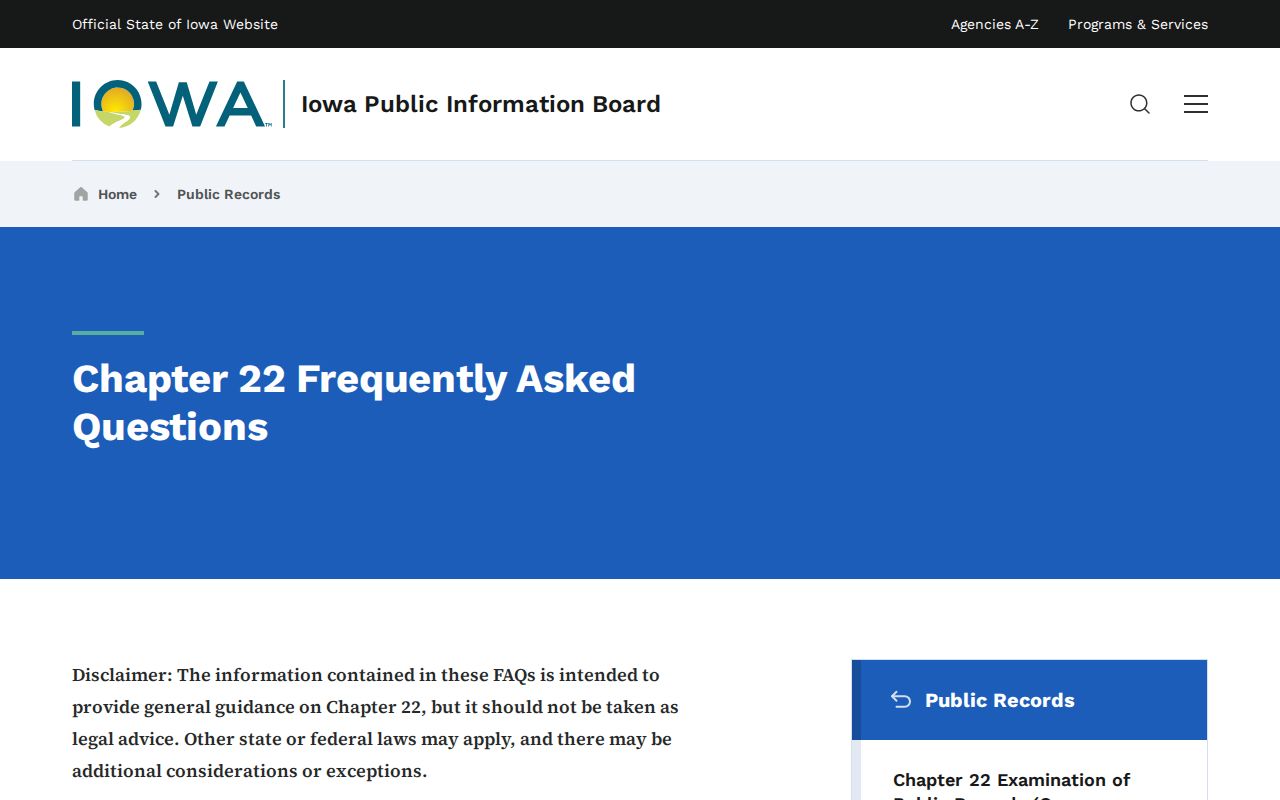Viewport: 1280px width, 800px height.
Task: Click Chapter 22 Frequently Asked Questions heading
Action: tap(354, 403)
